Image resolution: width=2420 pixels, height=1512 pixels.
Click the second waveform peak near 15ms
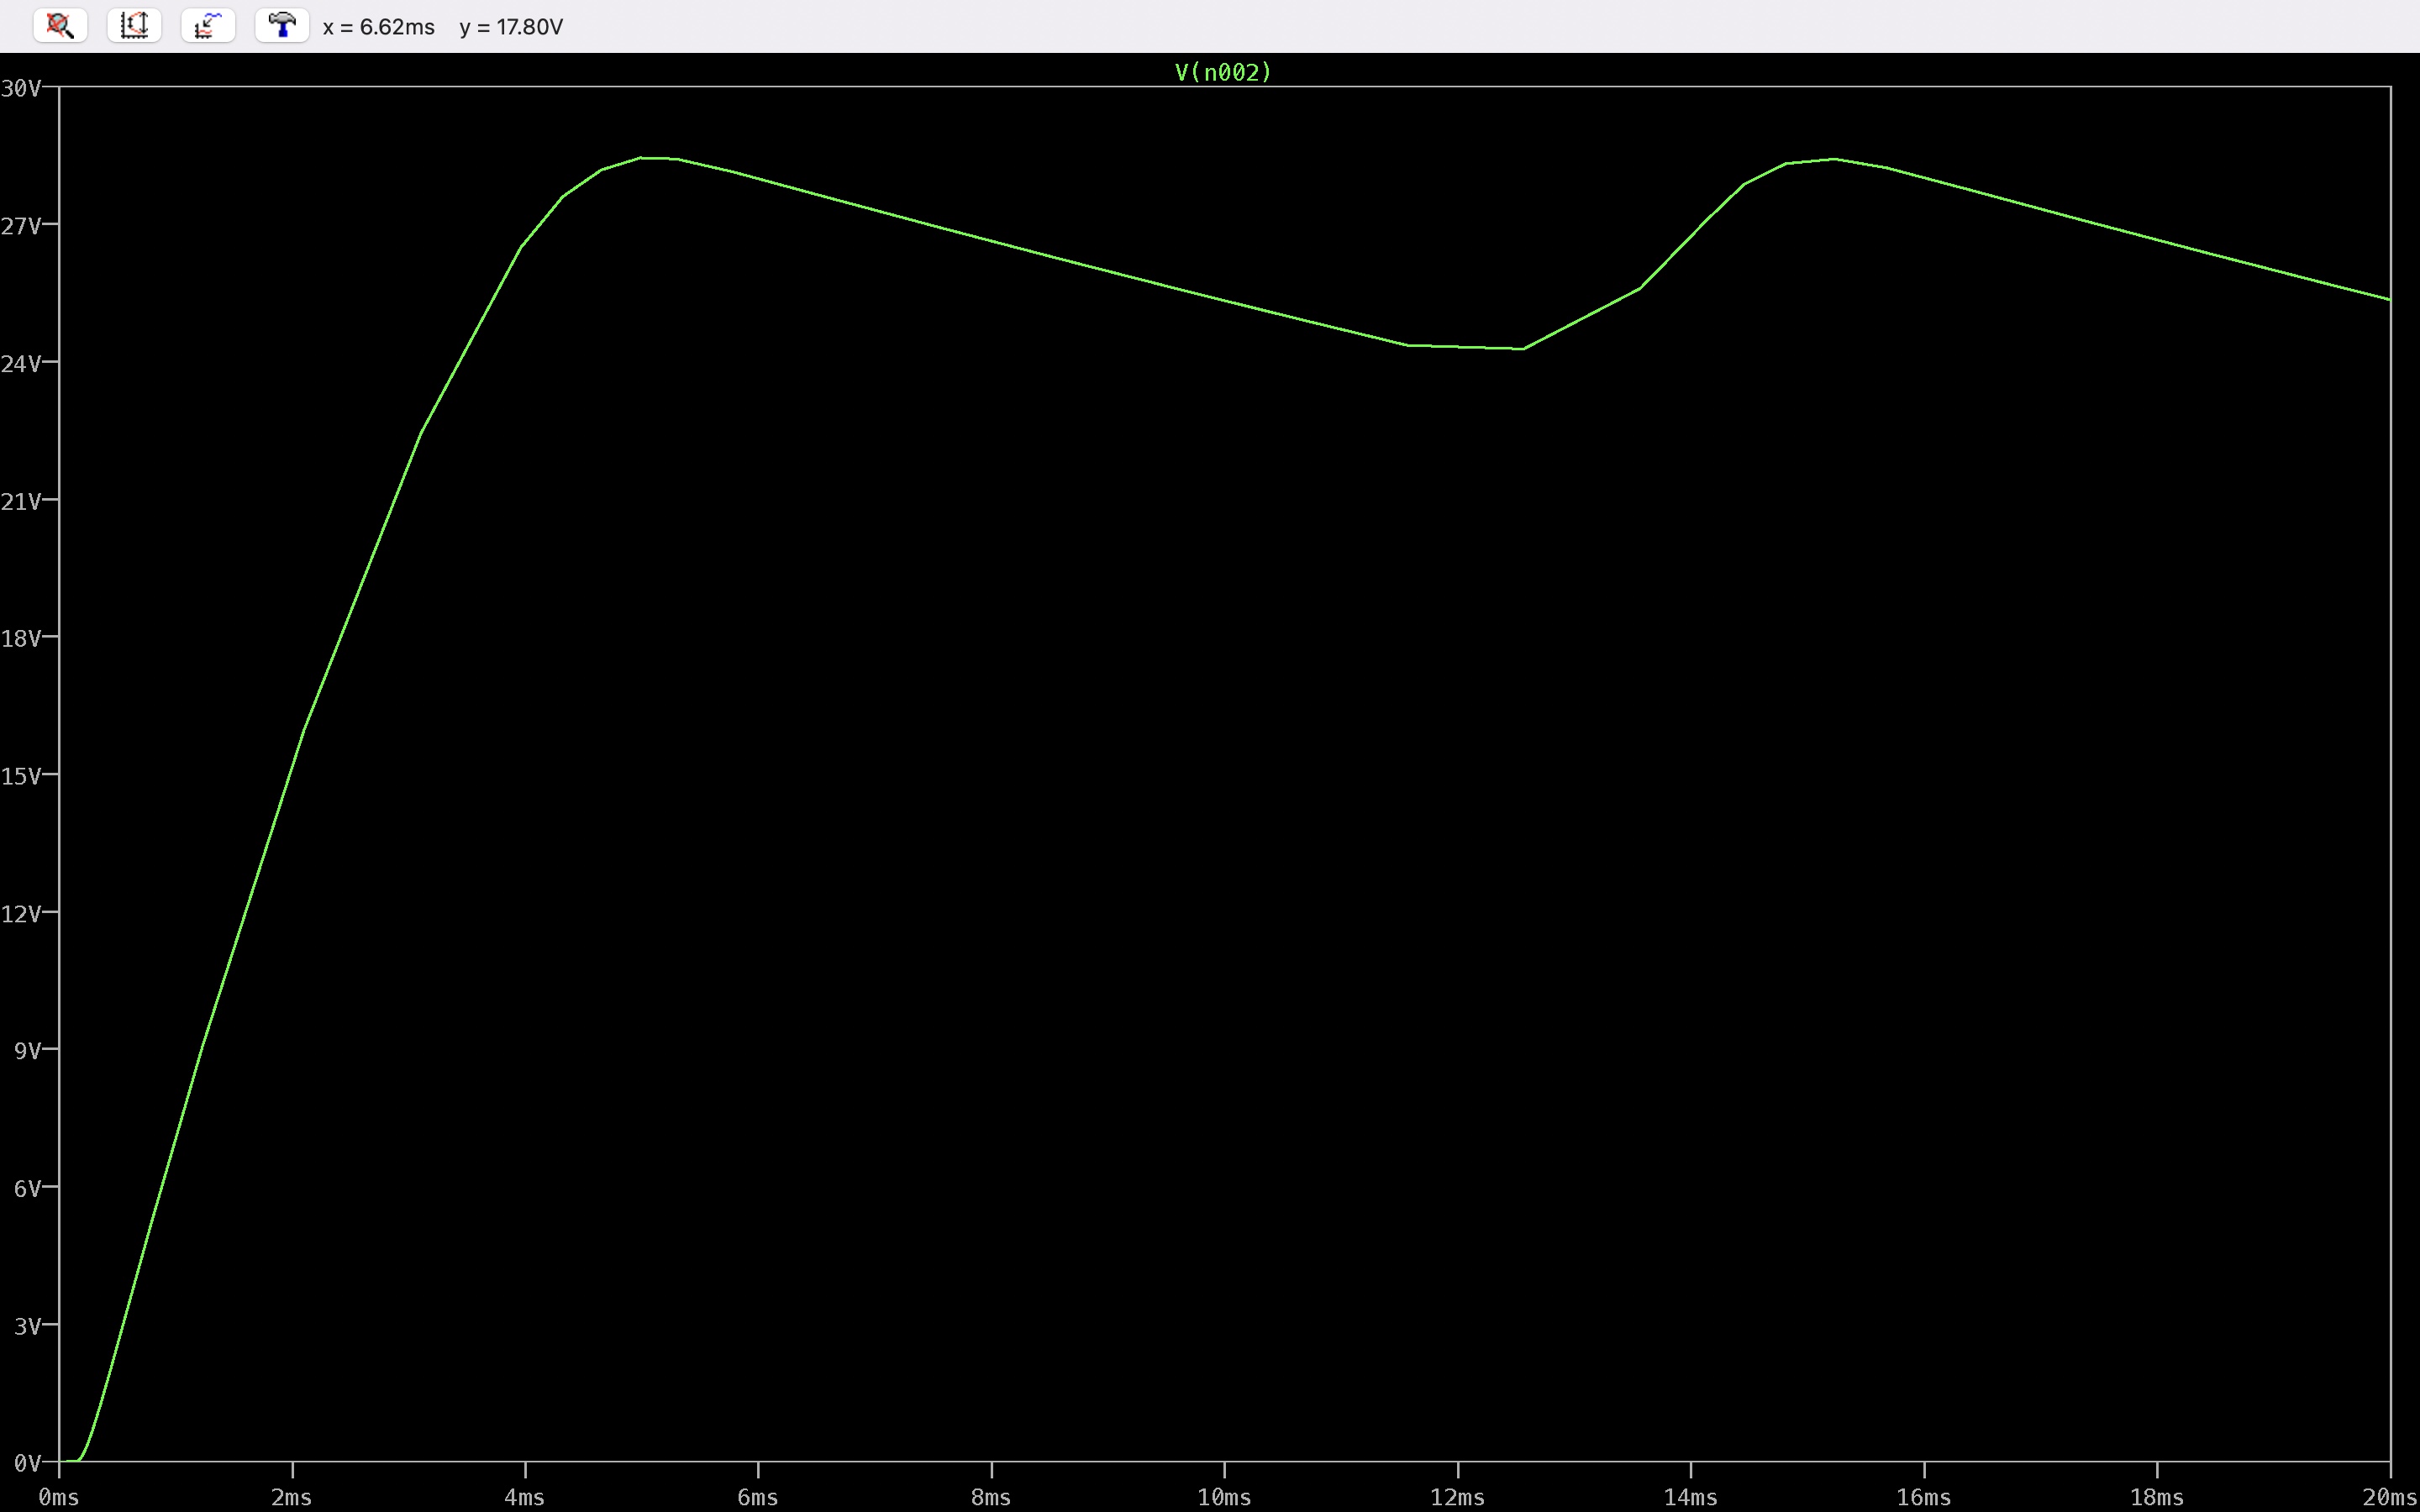[x=1834, y=159]
